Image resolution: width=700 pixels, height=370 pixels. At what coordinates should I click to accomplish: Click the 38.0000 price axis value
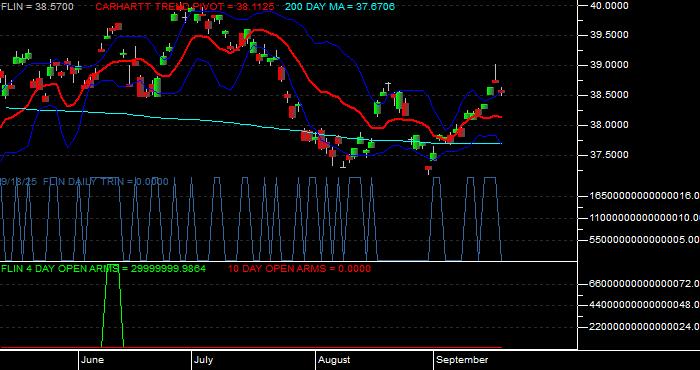tap(609, 125)
